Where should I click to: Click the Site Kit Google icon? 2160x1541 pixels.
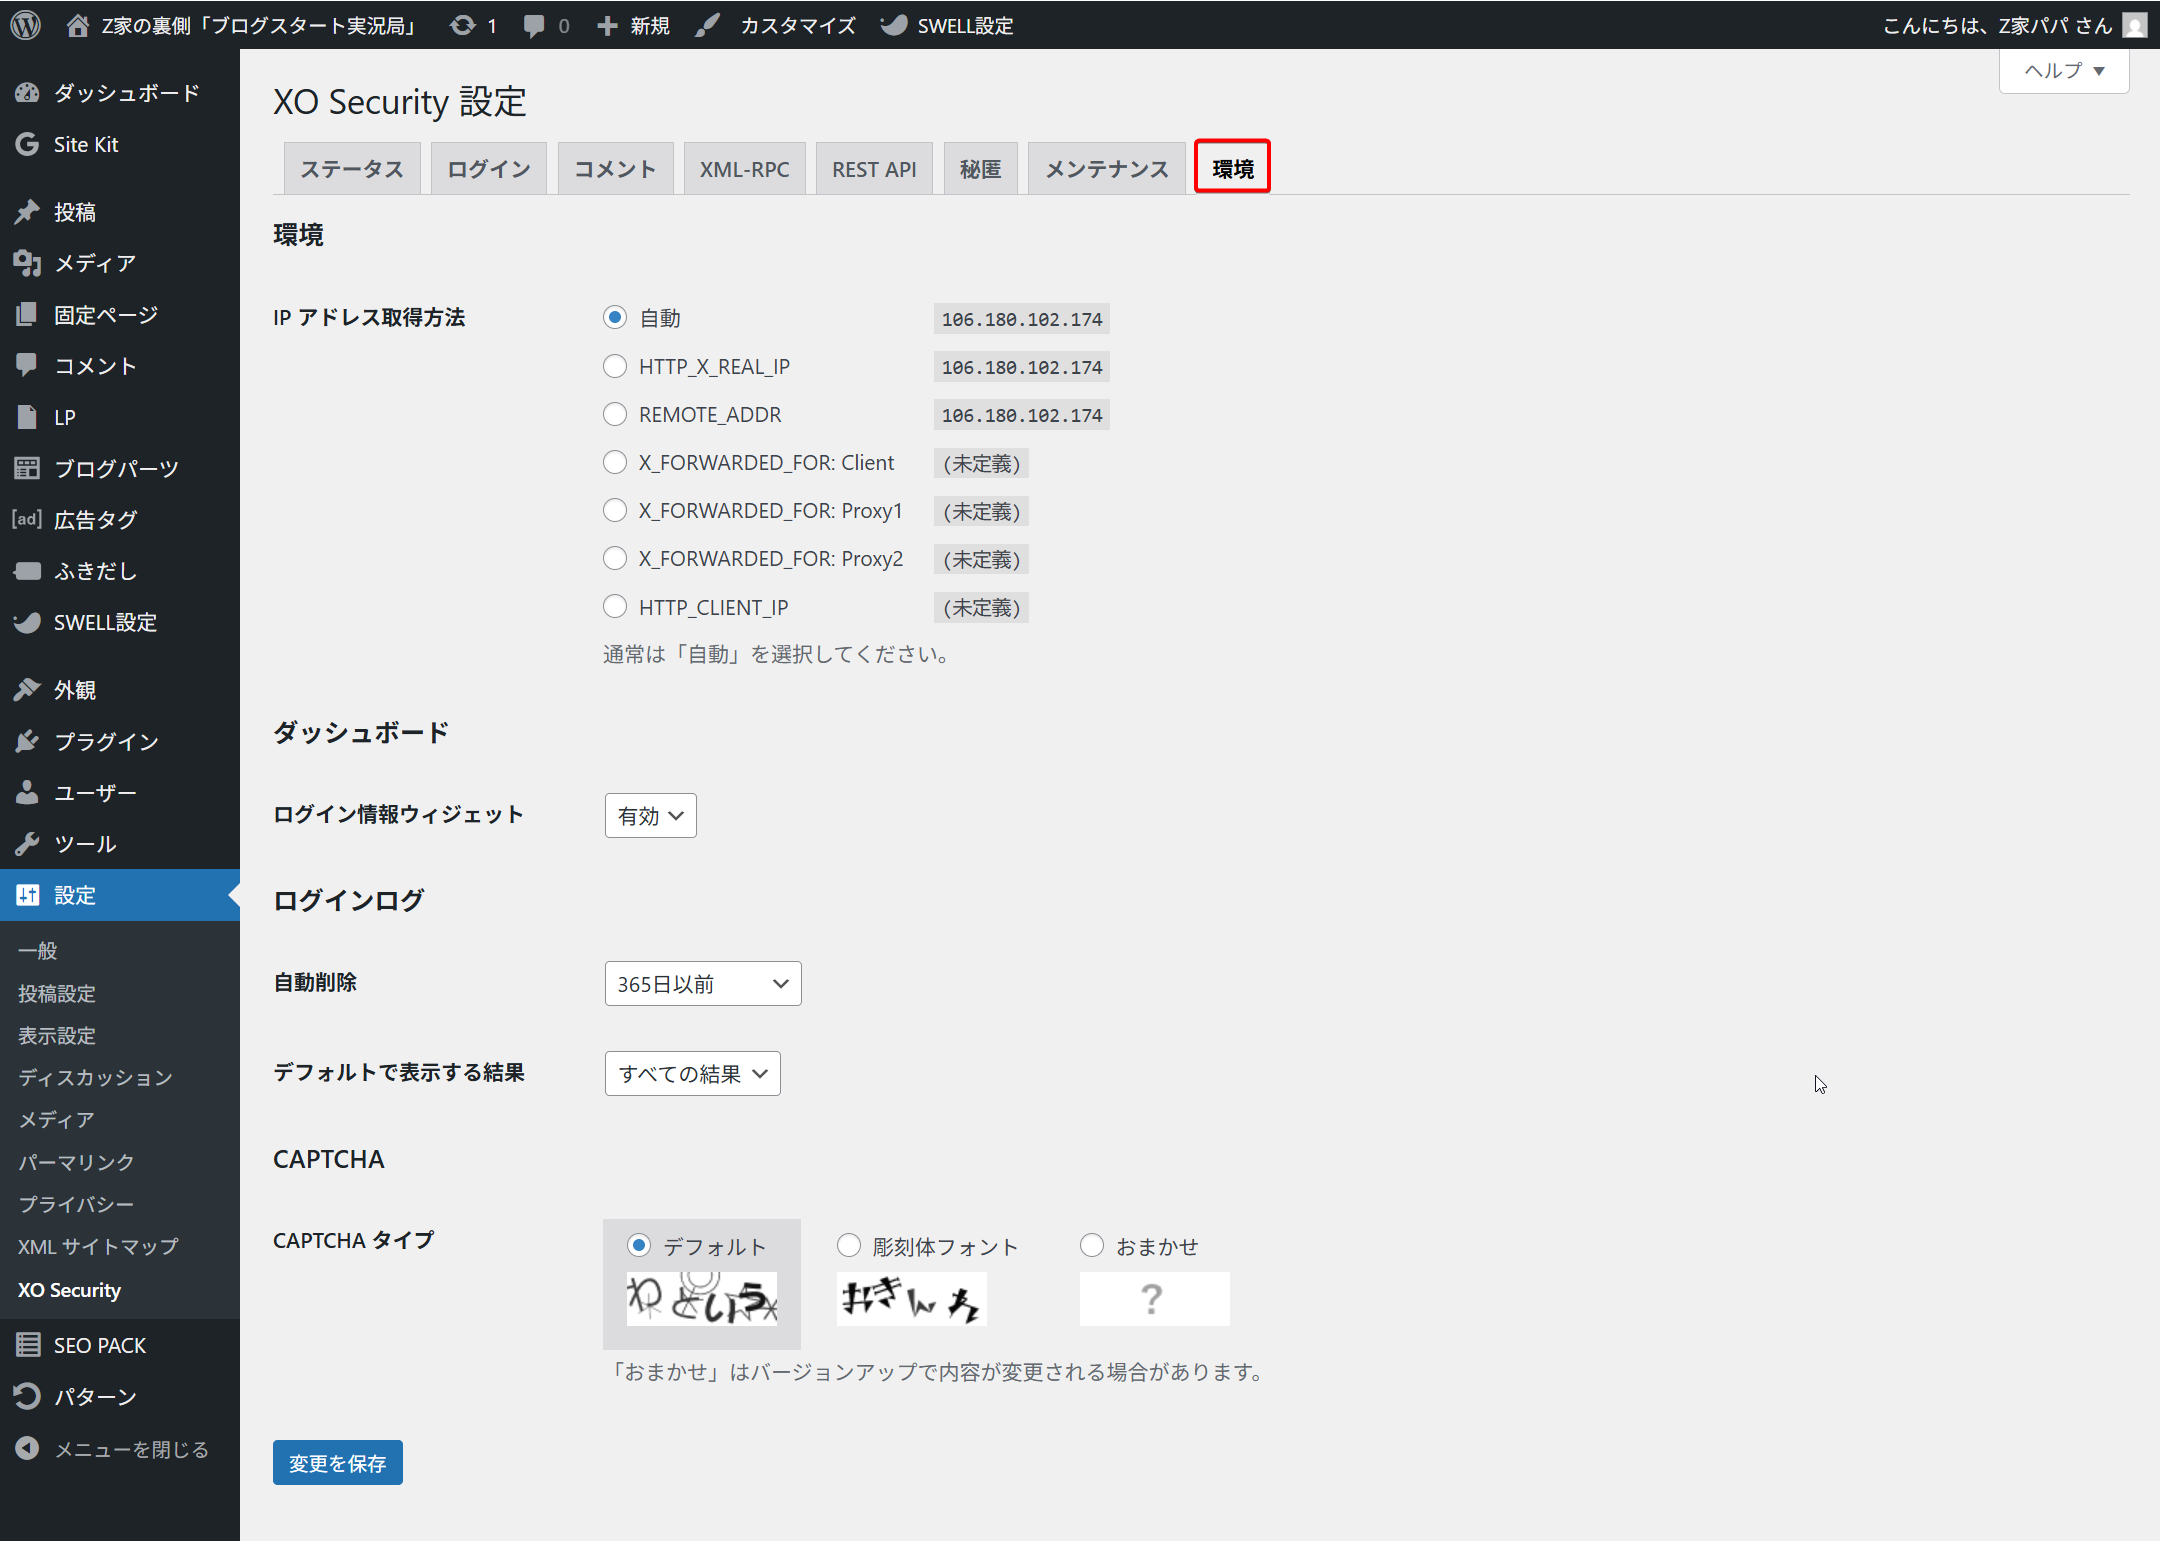coord(27,144)
